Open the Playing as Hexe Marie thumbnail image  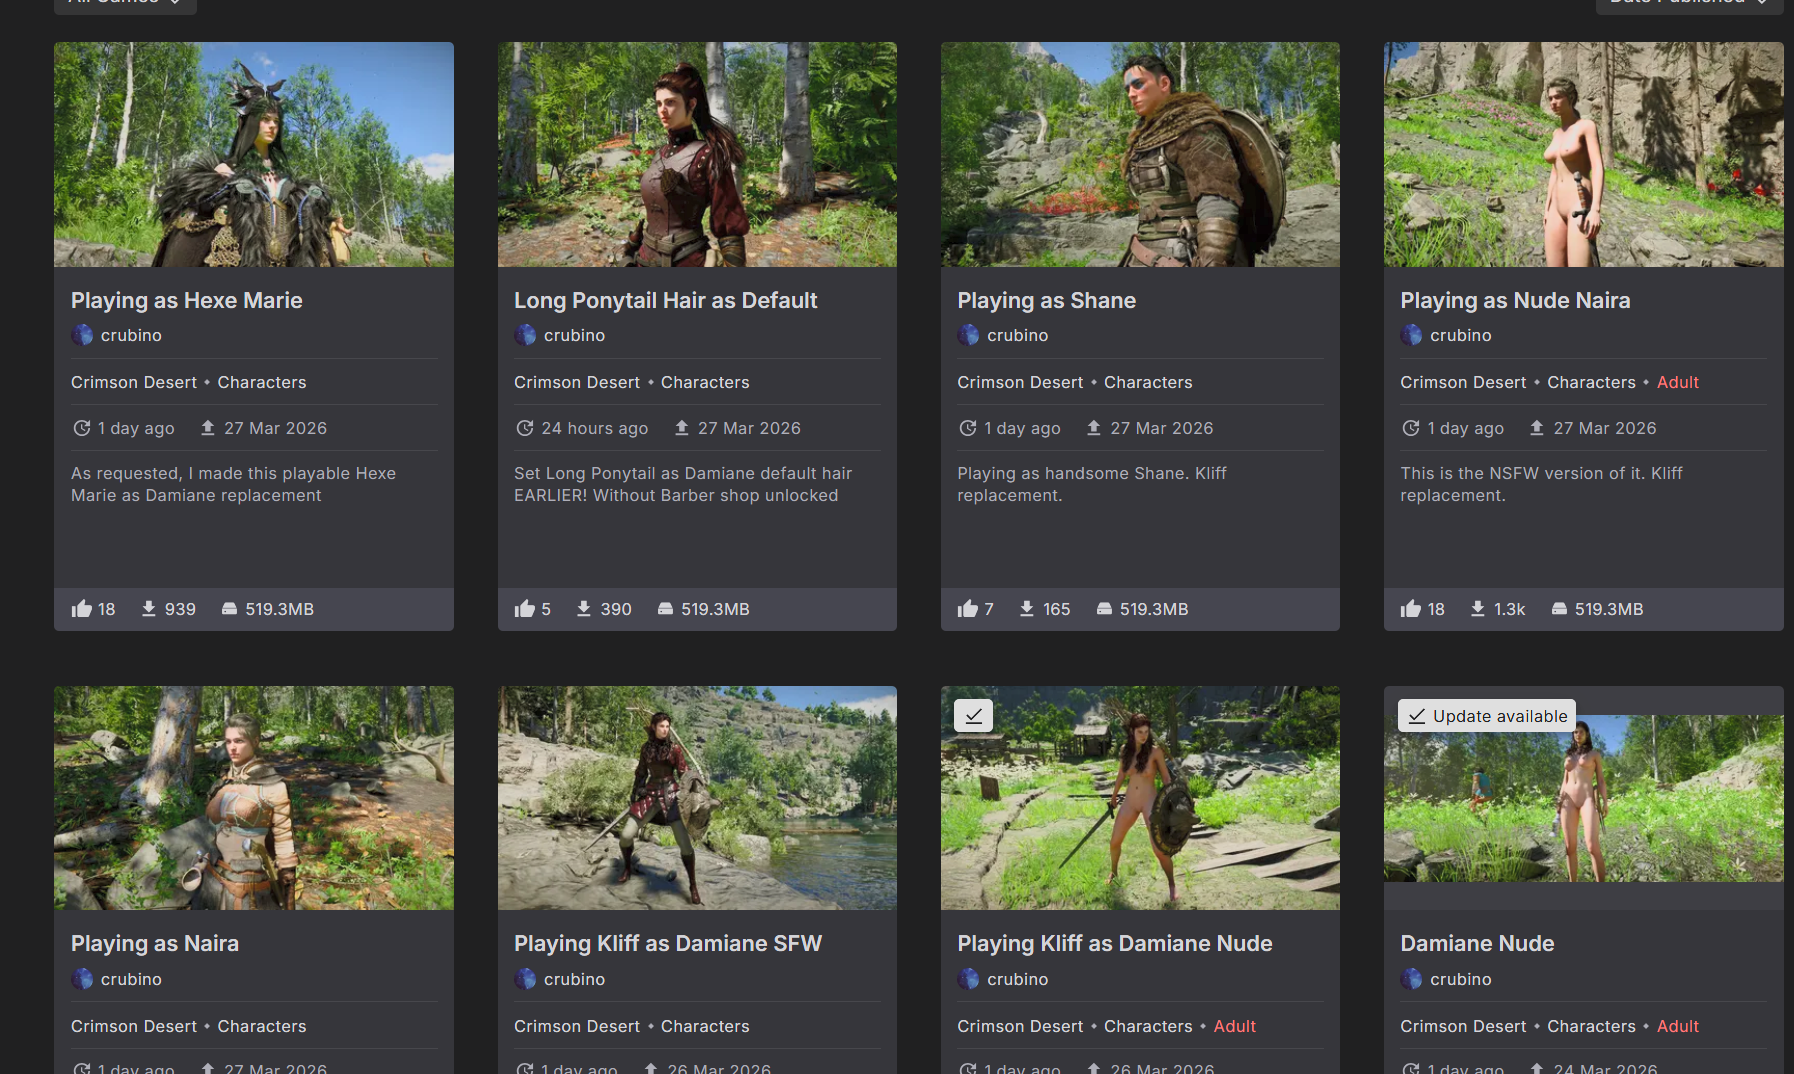(x=254, y=154)
